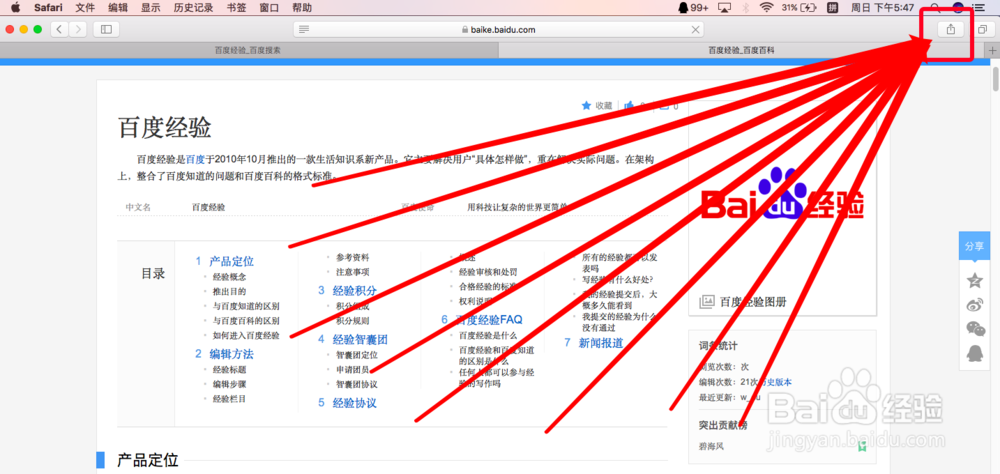Open the Apple menu

coord(15,8)
